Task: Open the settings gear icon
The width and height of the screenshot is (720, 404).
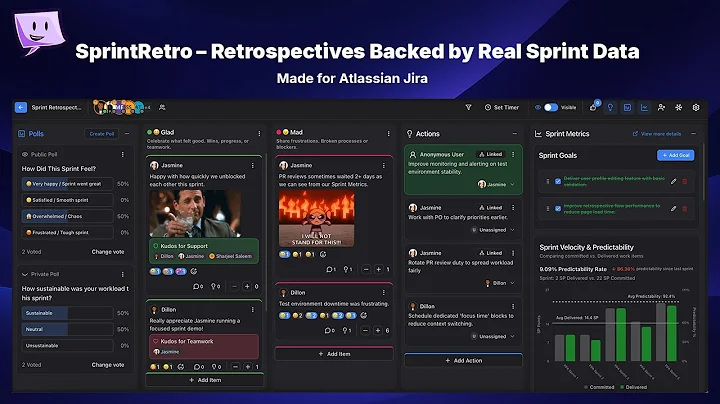Action: pos(696,107)
